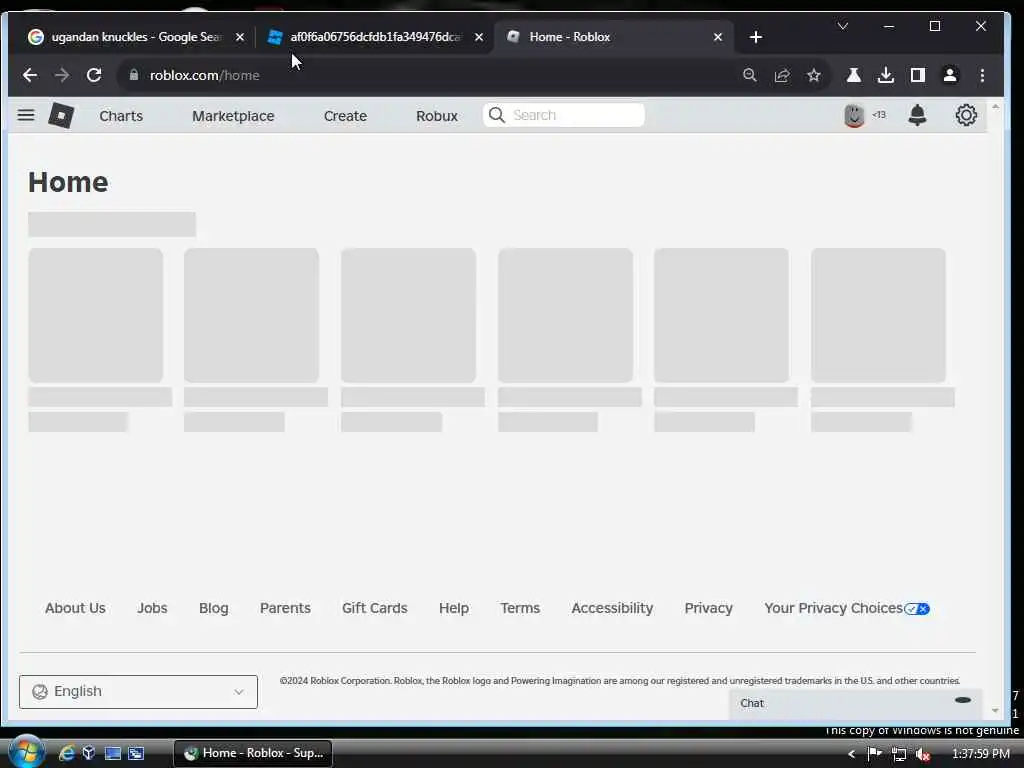Open the Jobs footer link
This screenshot has width=1024, height=768.
pos(152,608)
